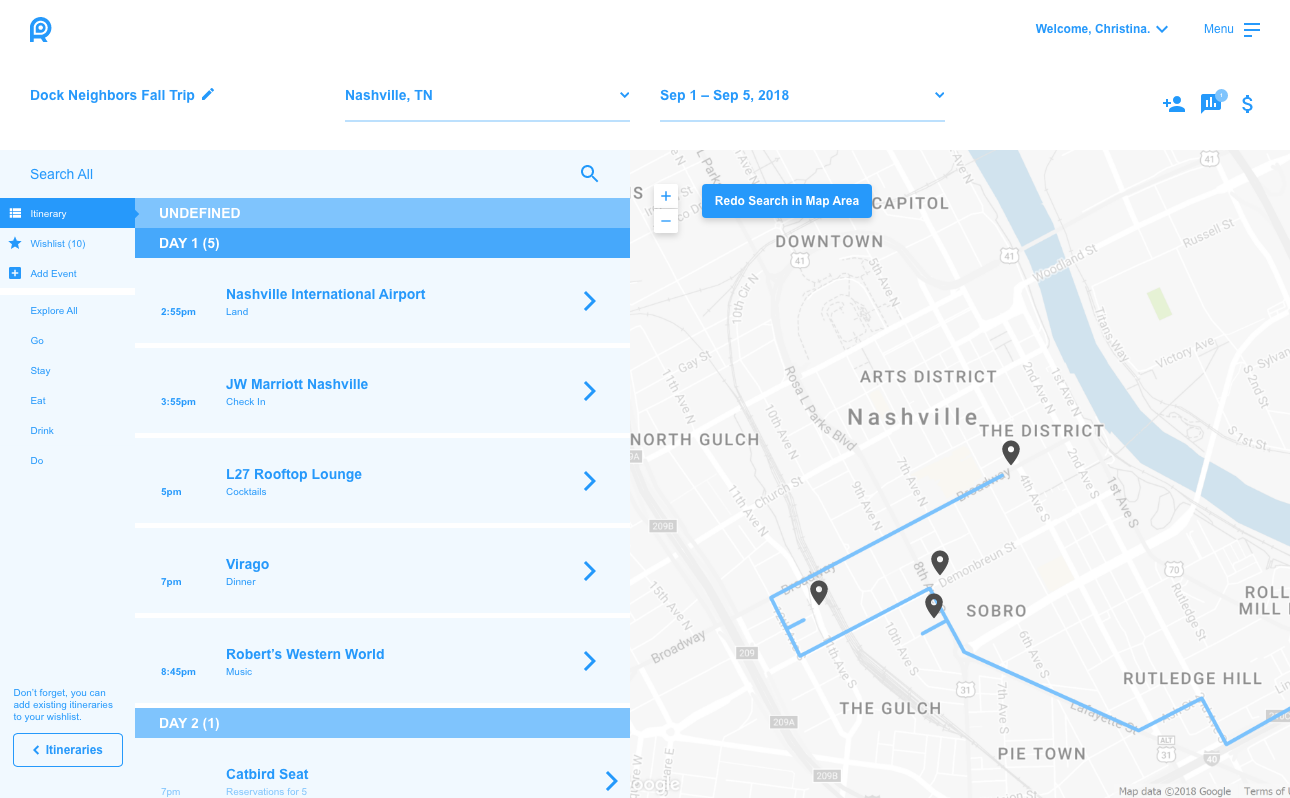
Task: Select the Do category
Action: [x=37, y=461]
